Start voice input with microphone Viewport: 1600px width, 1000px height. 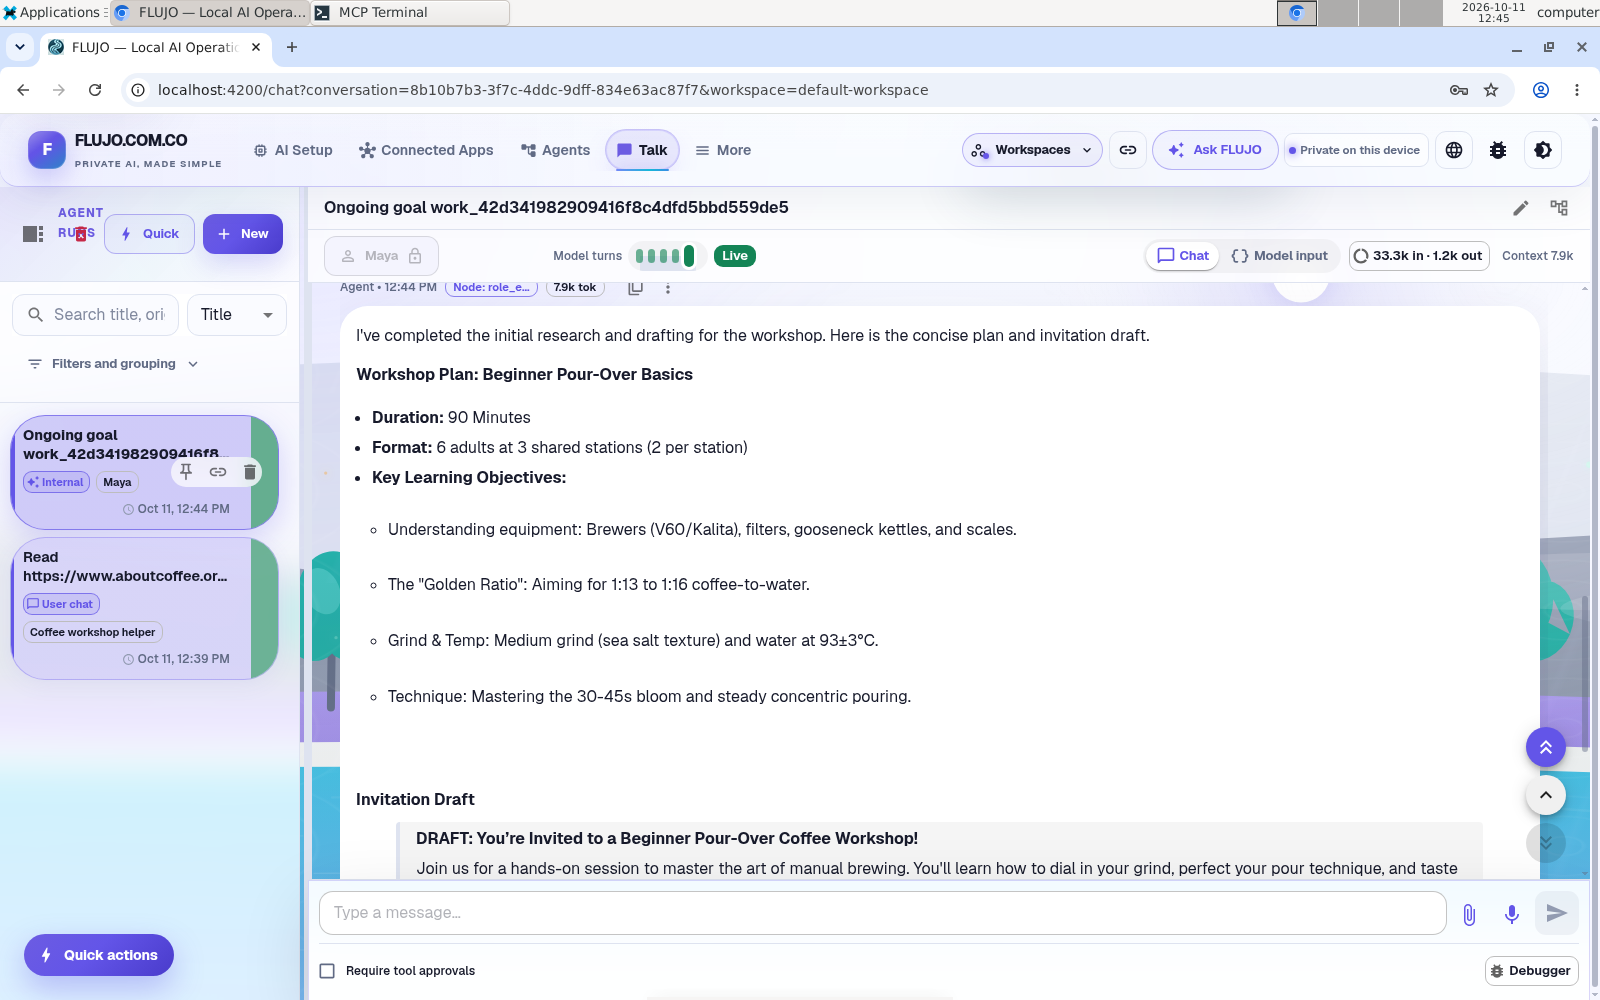1512,914
